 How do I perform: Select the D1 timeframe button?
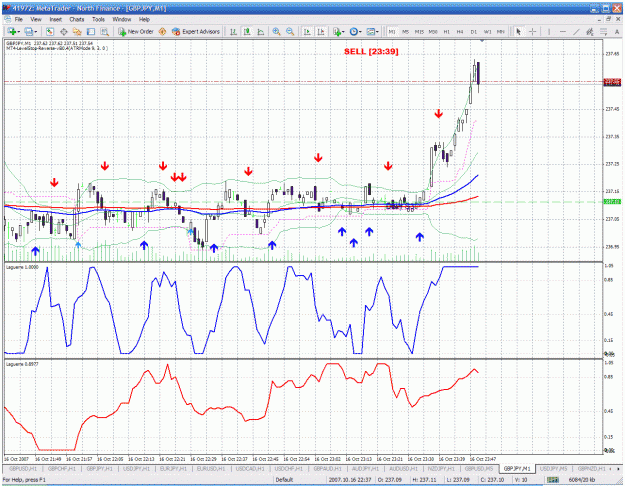(x=474, y=31)
